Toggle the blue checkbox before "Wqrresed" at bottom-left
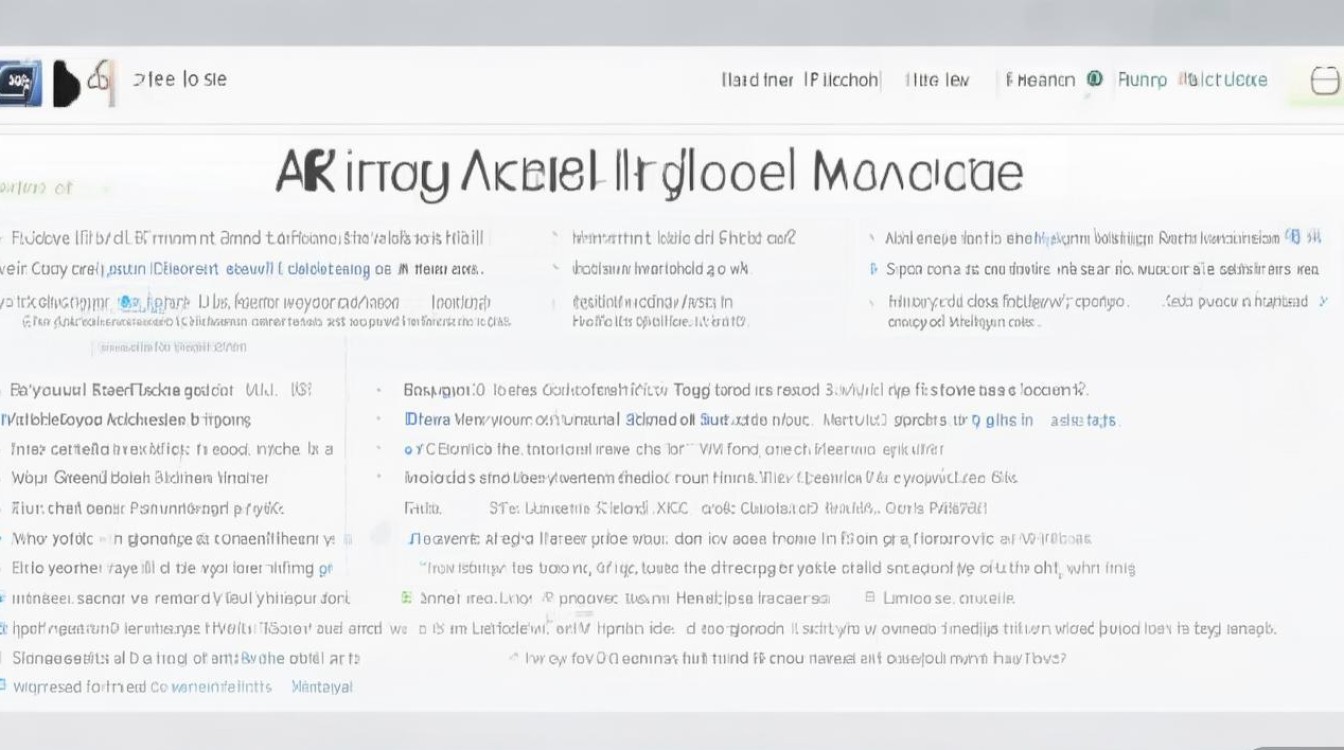This screenshot has height=750, width=1344. pos(4,686)
